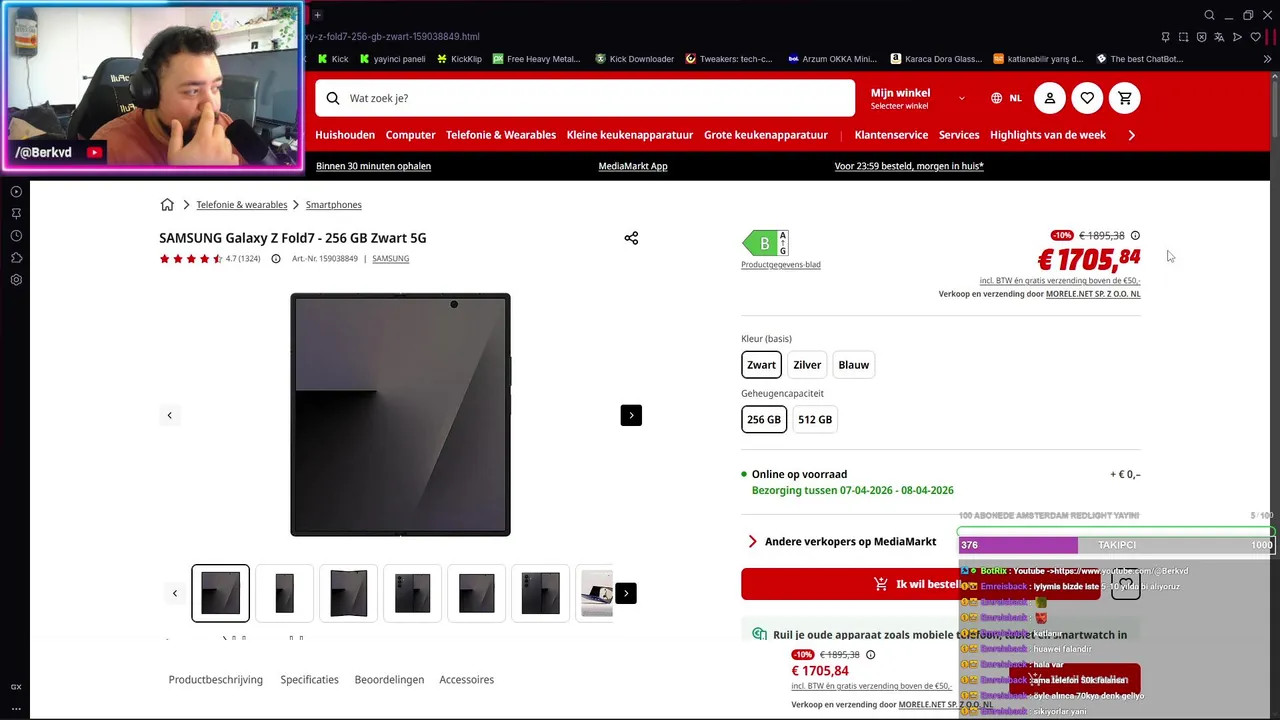Open the Opera sidebar player icon
Viewport: 1280px width, 720px height.
pos(16,192)
